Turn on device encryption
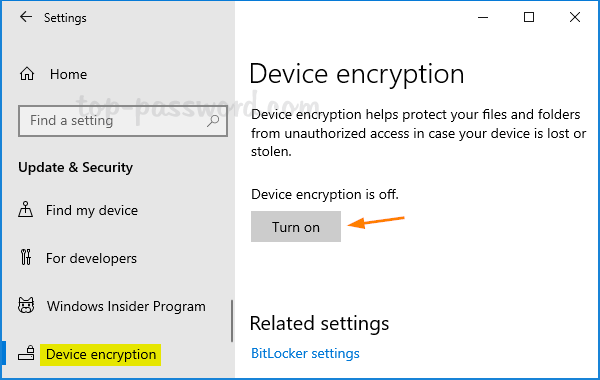Screen dimensions: 600x380 tap(296, 227)
